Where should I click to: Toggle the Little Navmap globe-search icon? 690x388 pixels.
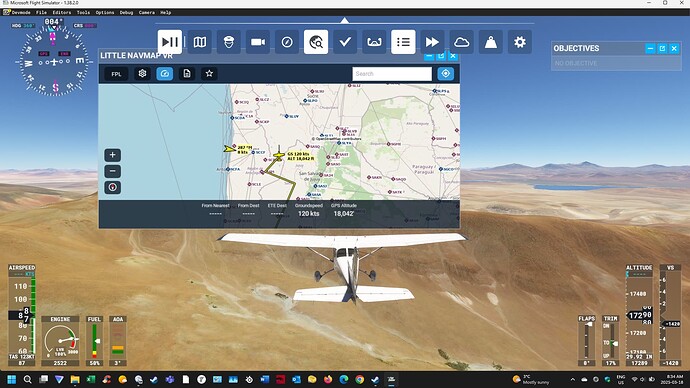point(316,42)
